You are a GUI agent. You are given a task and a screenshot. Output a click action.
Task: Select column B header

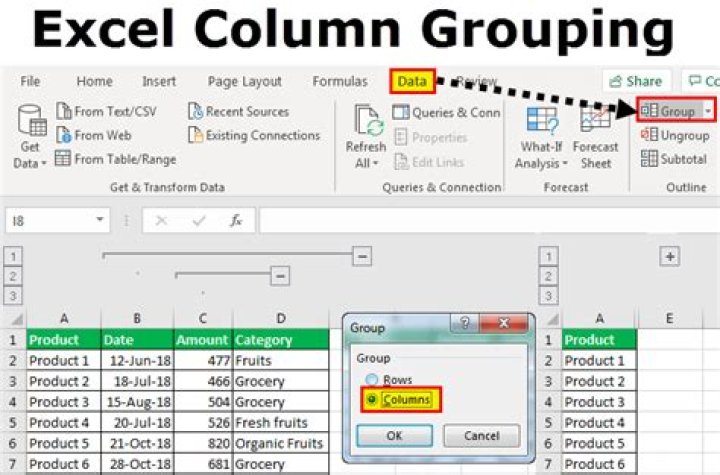tap(137, 318)
